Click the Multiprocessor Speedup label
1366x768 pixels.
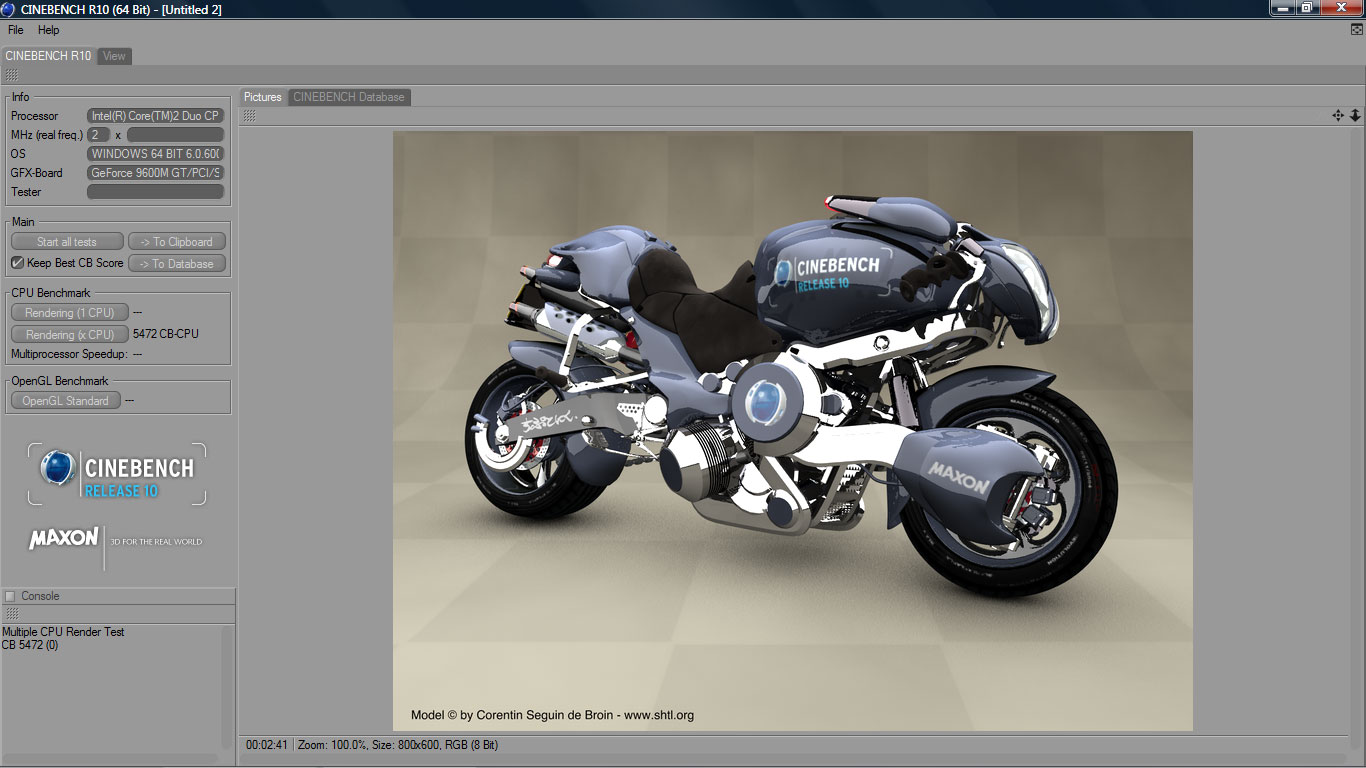(69, 354)
